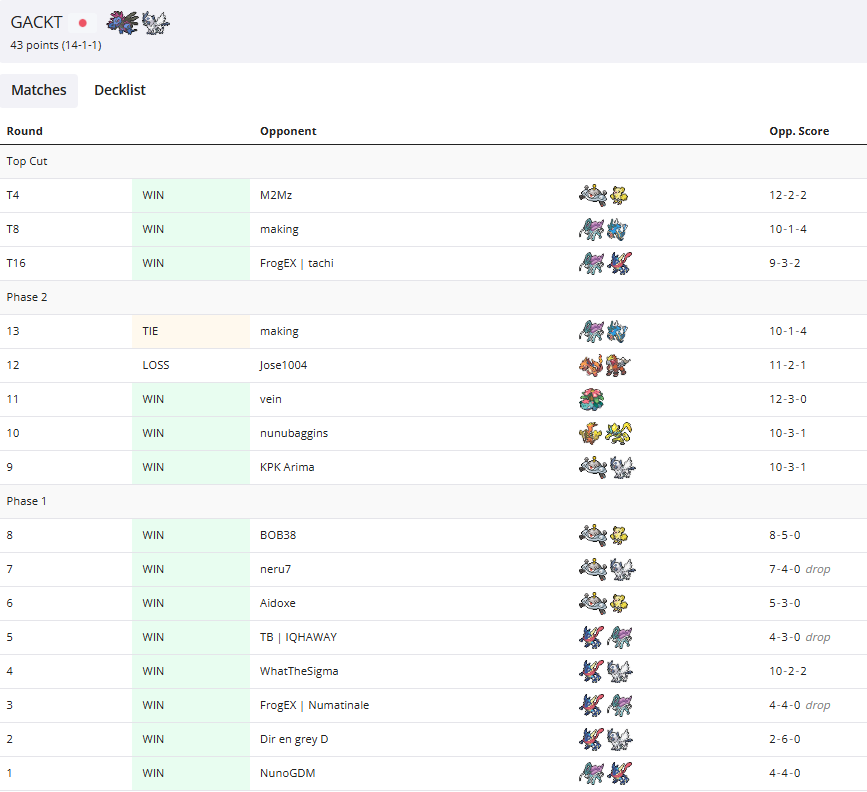Open opponent M2Mz's profile link

(x=276, y=195)
